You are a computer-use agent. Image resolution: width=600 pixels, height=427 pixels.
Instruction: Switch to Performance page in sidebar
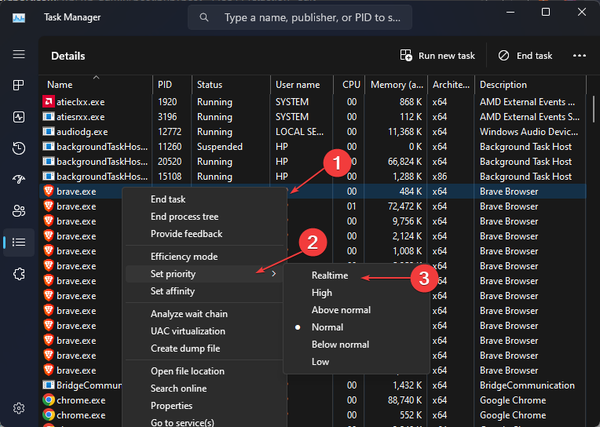point(18,117)
